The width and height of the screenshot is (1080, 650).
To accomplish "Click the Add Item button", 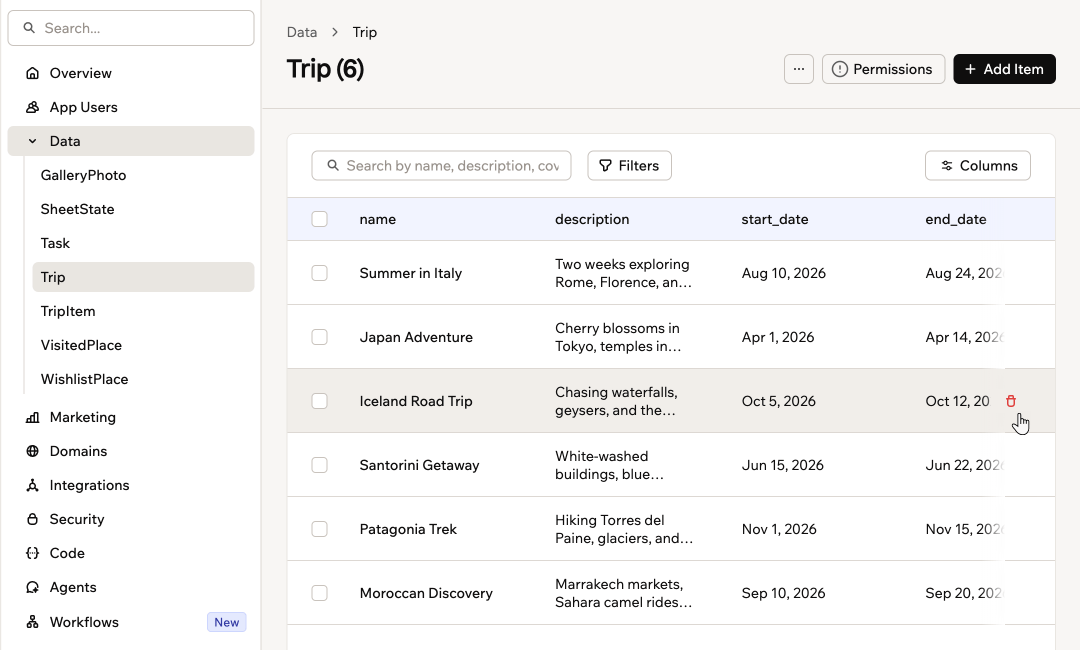I will (1004, 69).
